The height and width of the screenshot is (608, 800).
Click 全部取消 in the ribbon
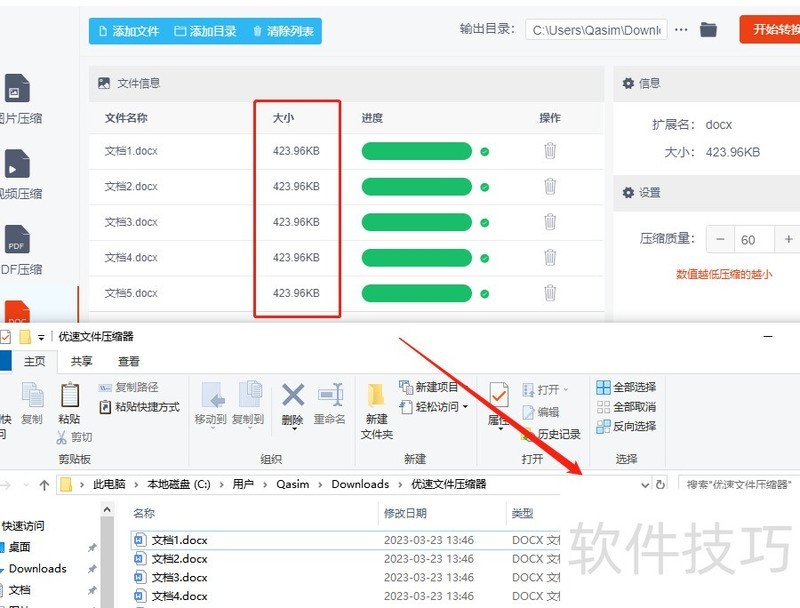(x=626, y=407)
